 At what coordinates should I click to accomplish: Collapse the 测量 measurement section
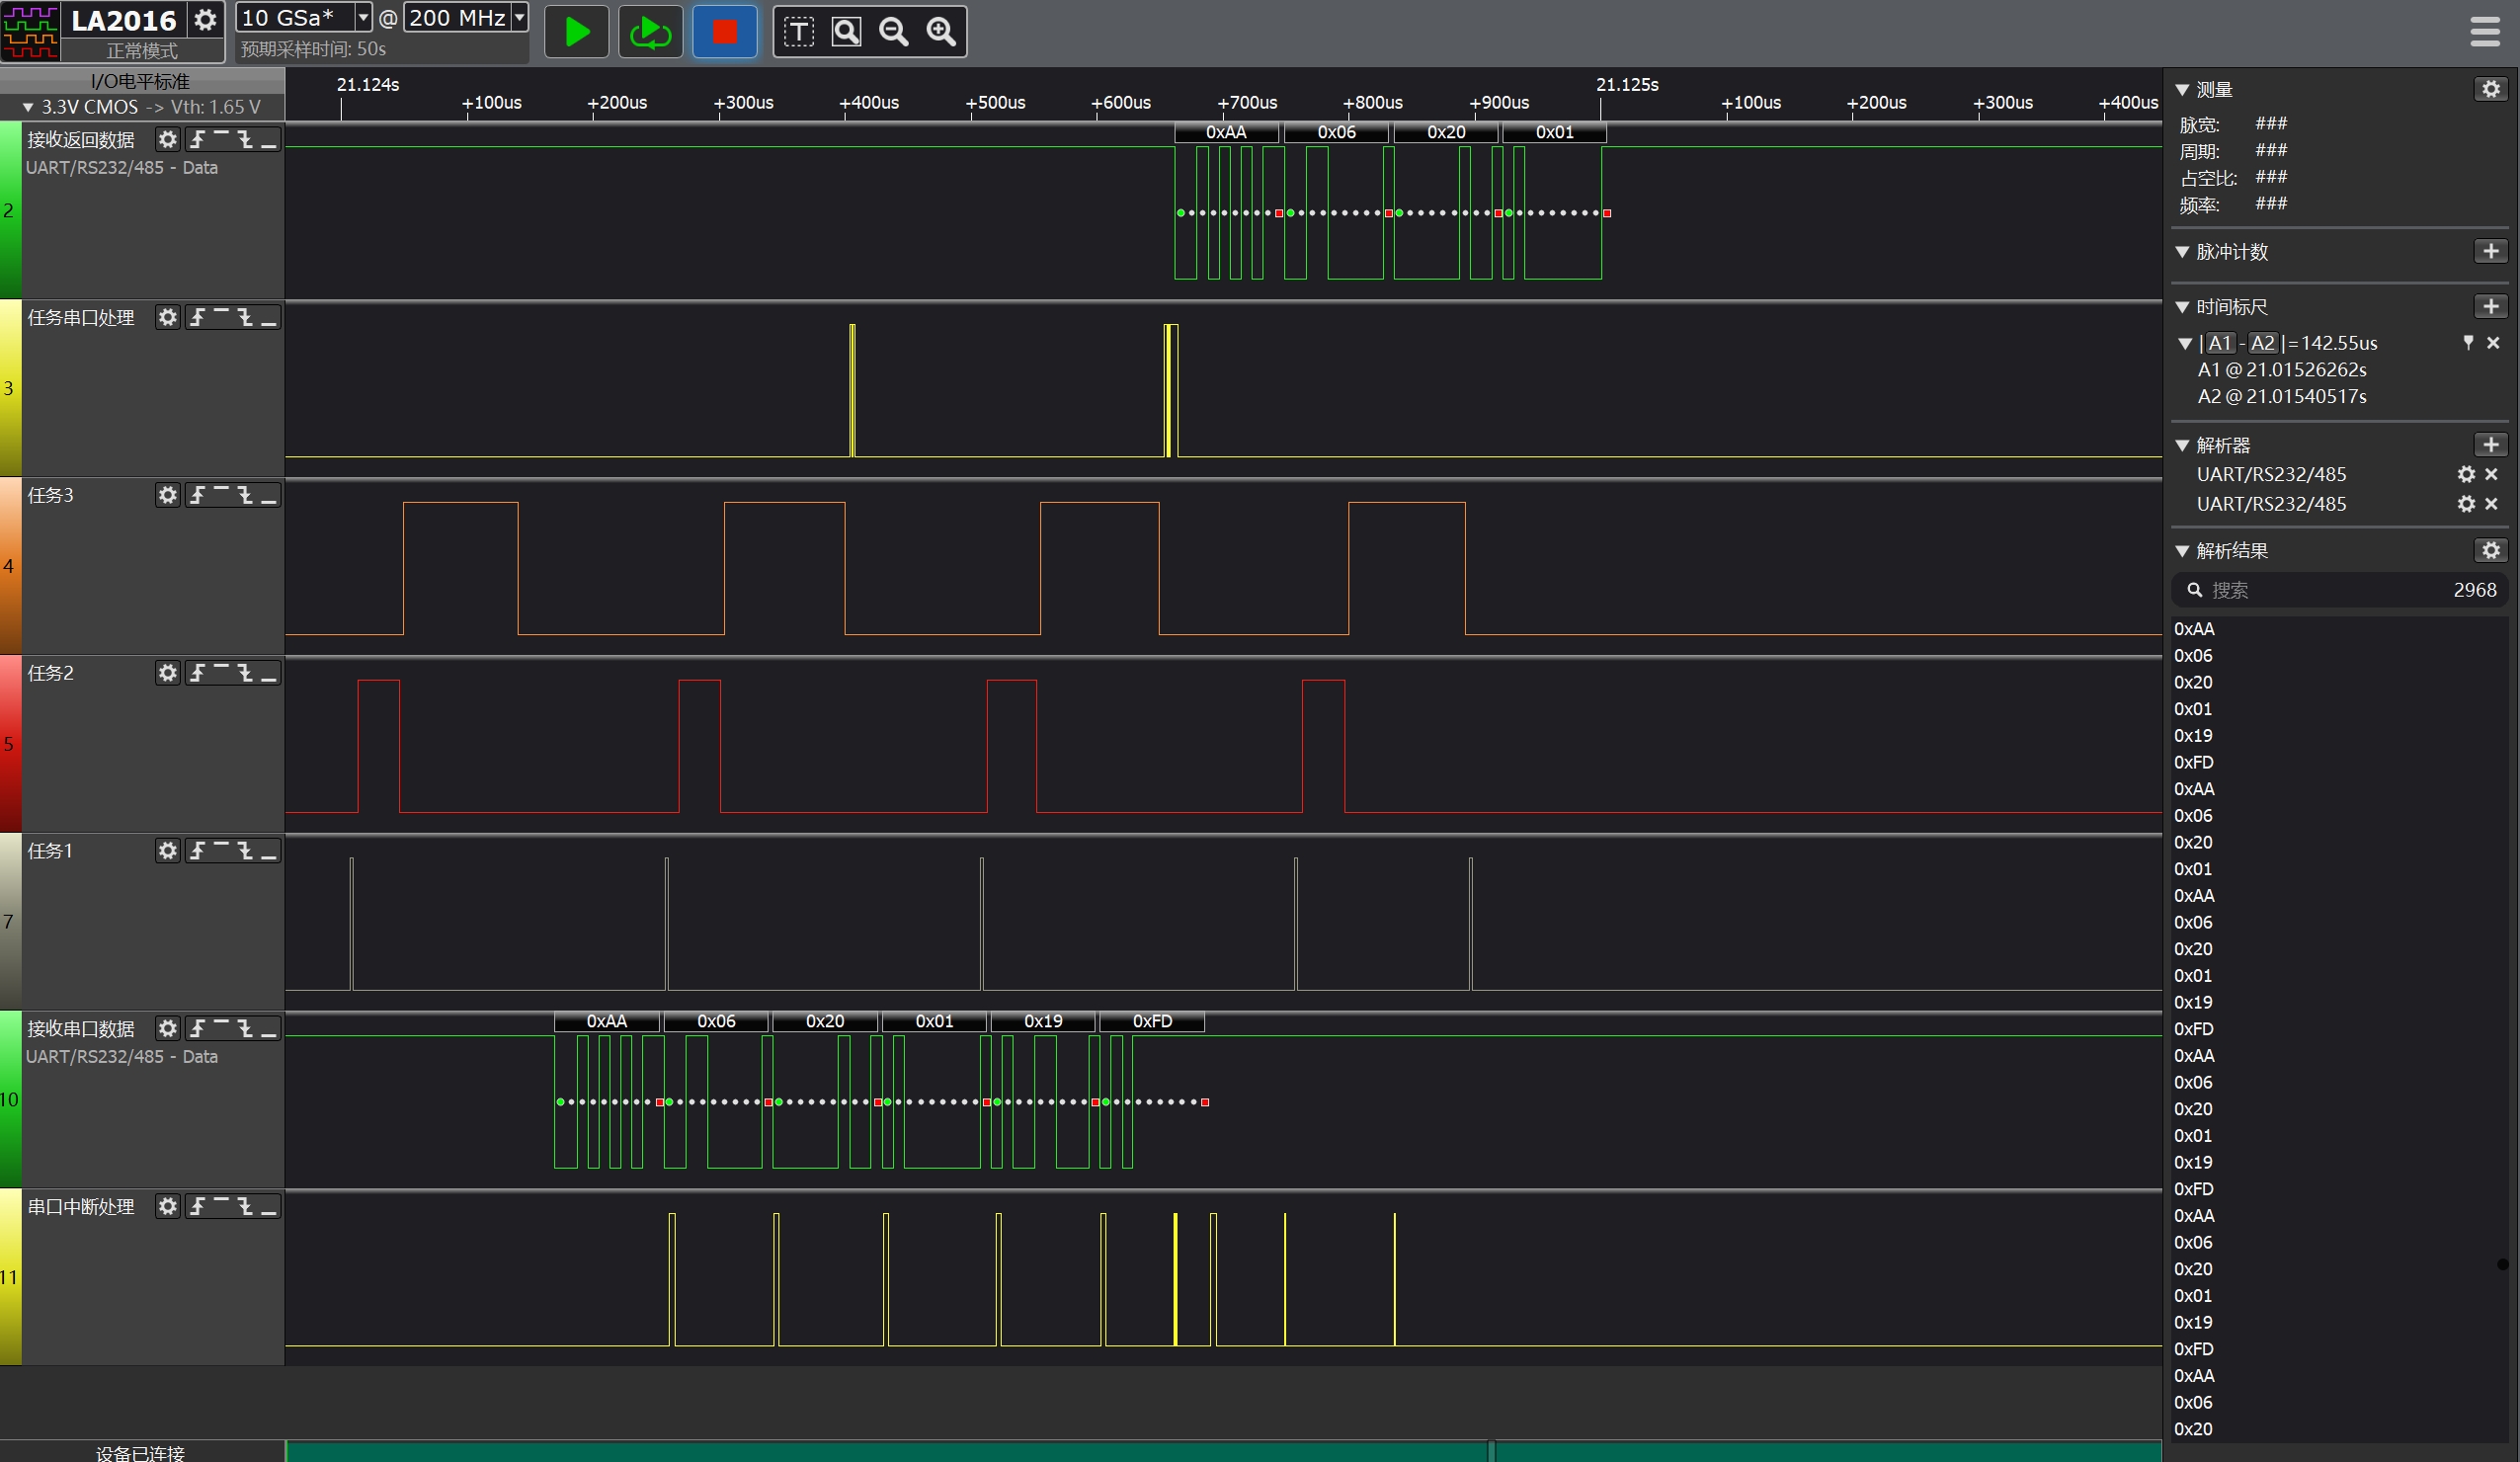[2183, 90]
